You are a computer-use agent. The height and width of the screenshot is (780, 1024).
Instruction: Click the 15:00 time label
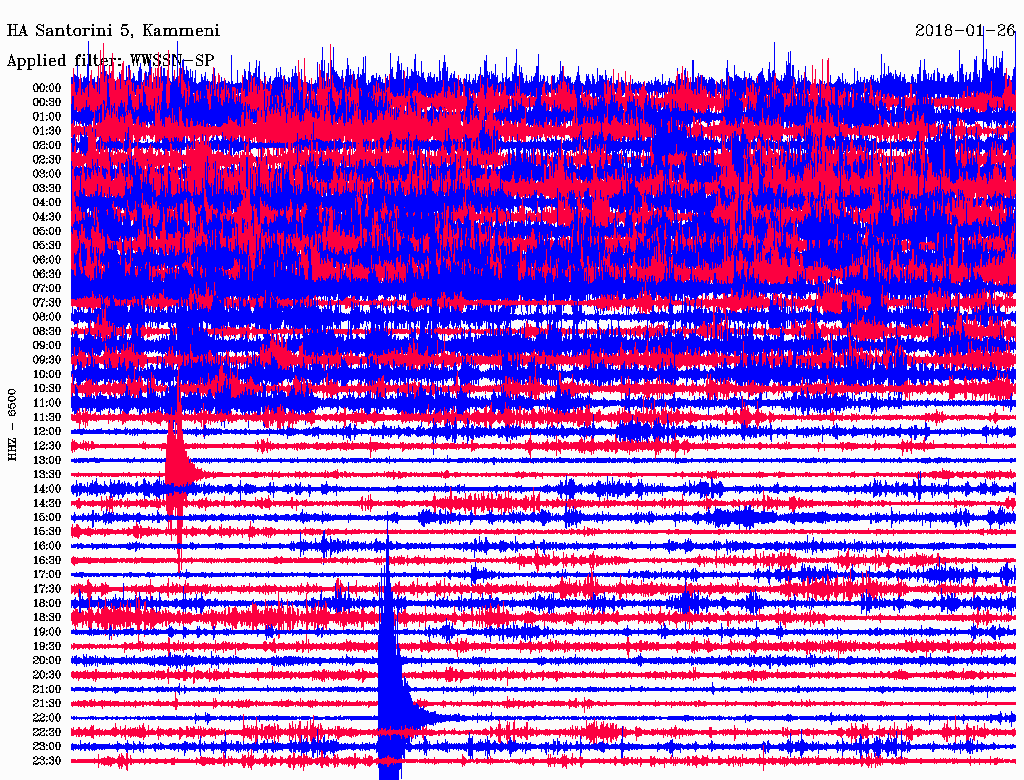point(47,517)
